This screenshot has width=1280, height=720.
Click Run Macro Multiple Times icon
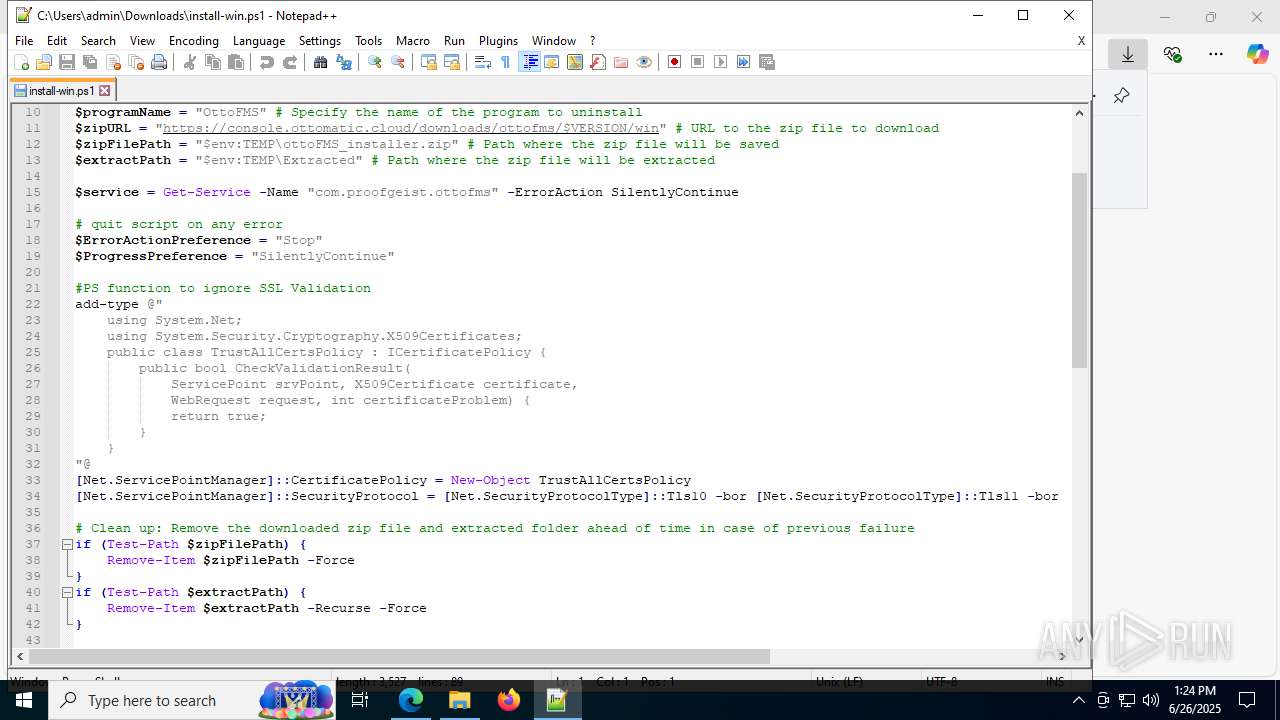point(744,62)
